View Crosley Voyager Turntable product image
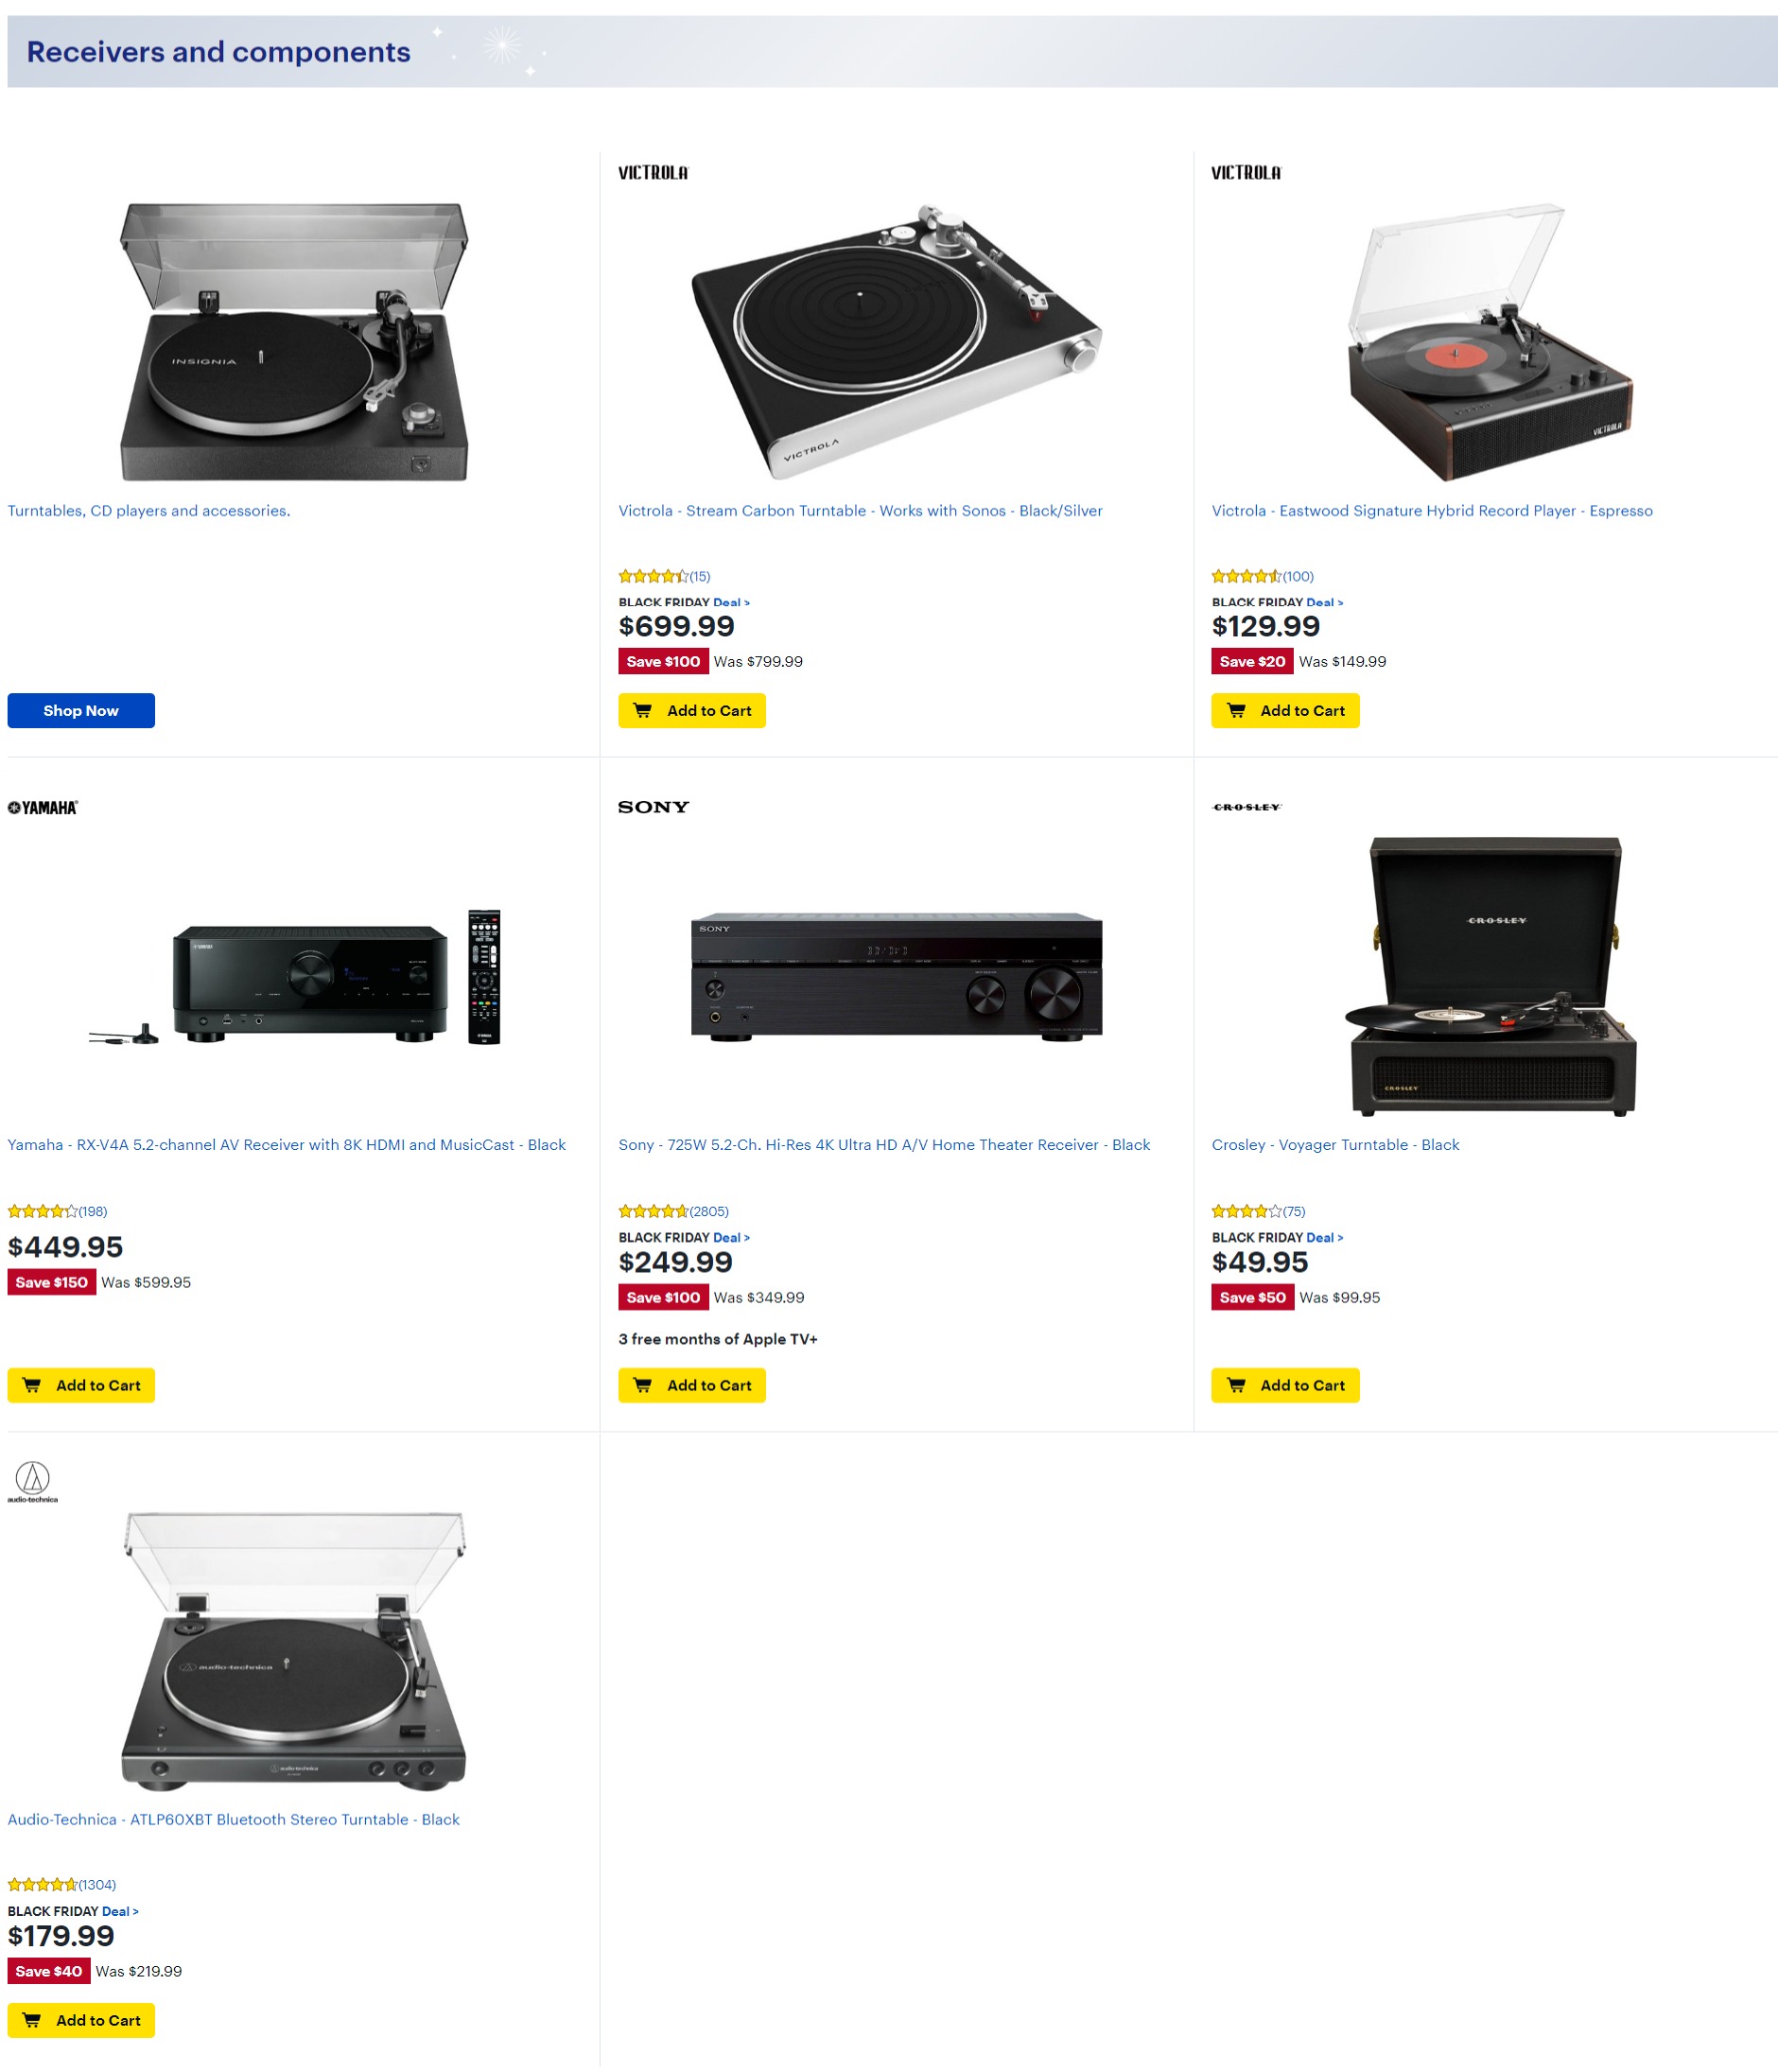This screenshot has width=1778, height=2072. pyautogui.click(x=1493, y=976)
